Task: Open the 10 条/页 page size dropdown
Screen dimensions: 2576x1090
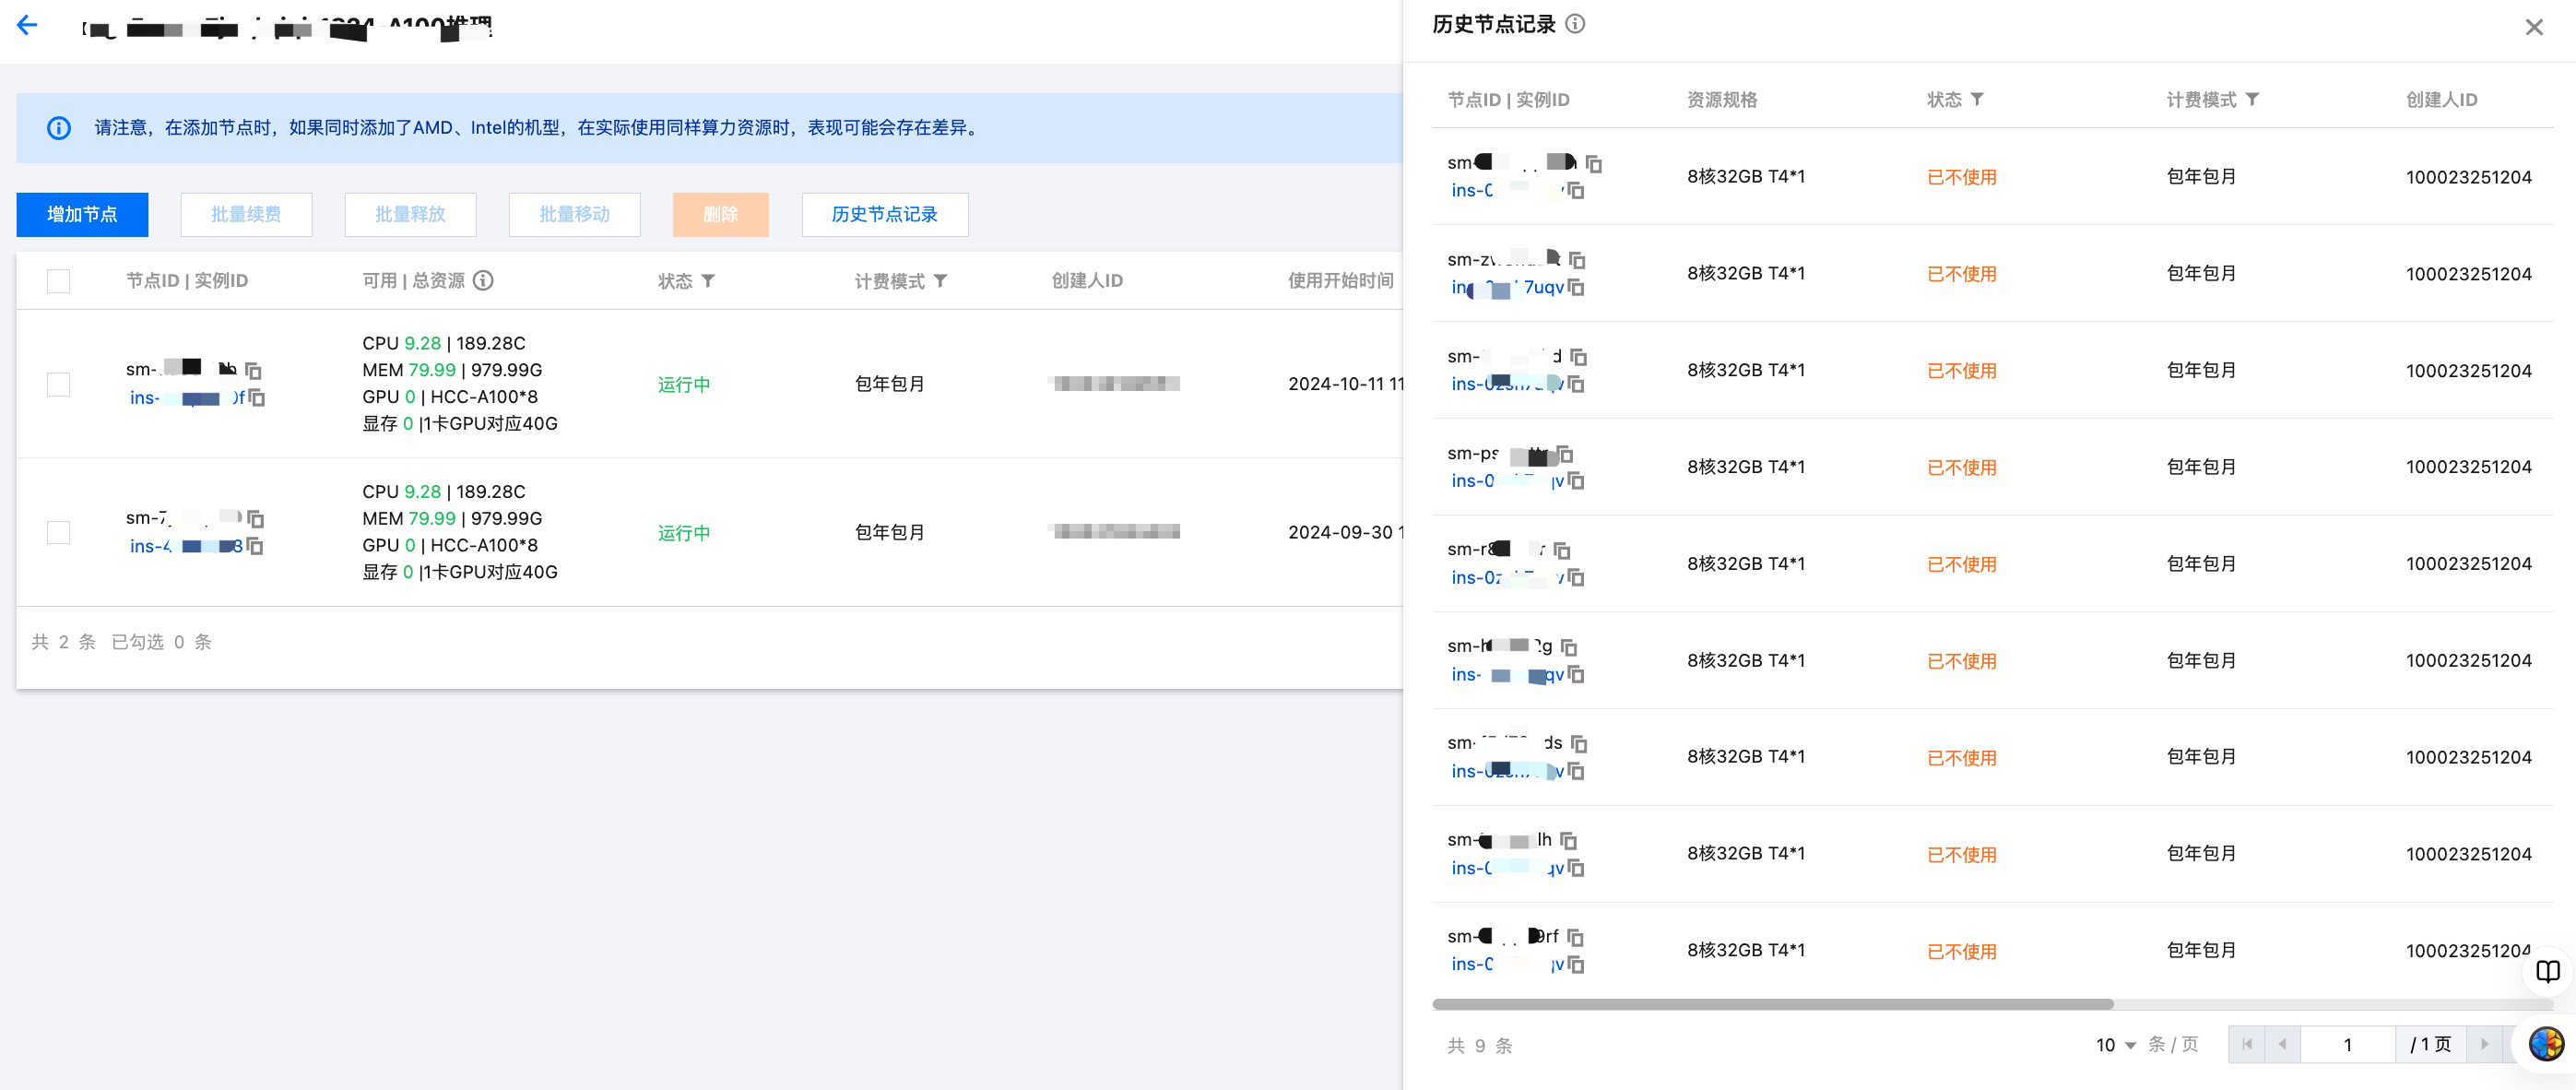Action: (2116, 1045)
